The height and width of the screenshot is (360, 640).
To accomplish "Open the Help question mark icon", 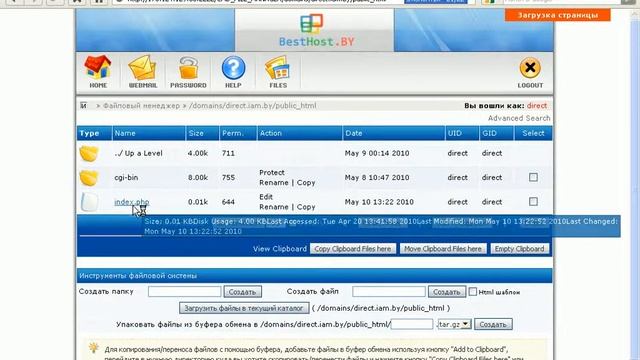I will [233, 72].
